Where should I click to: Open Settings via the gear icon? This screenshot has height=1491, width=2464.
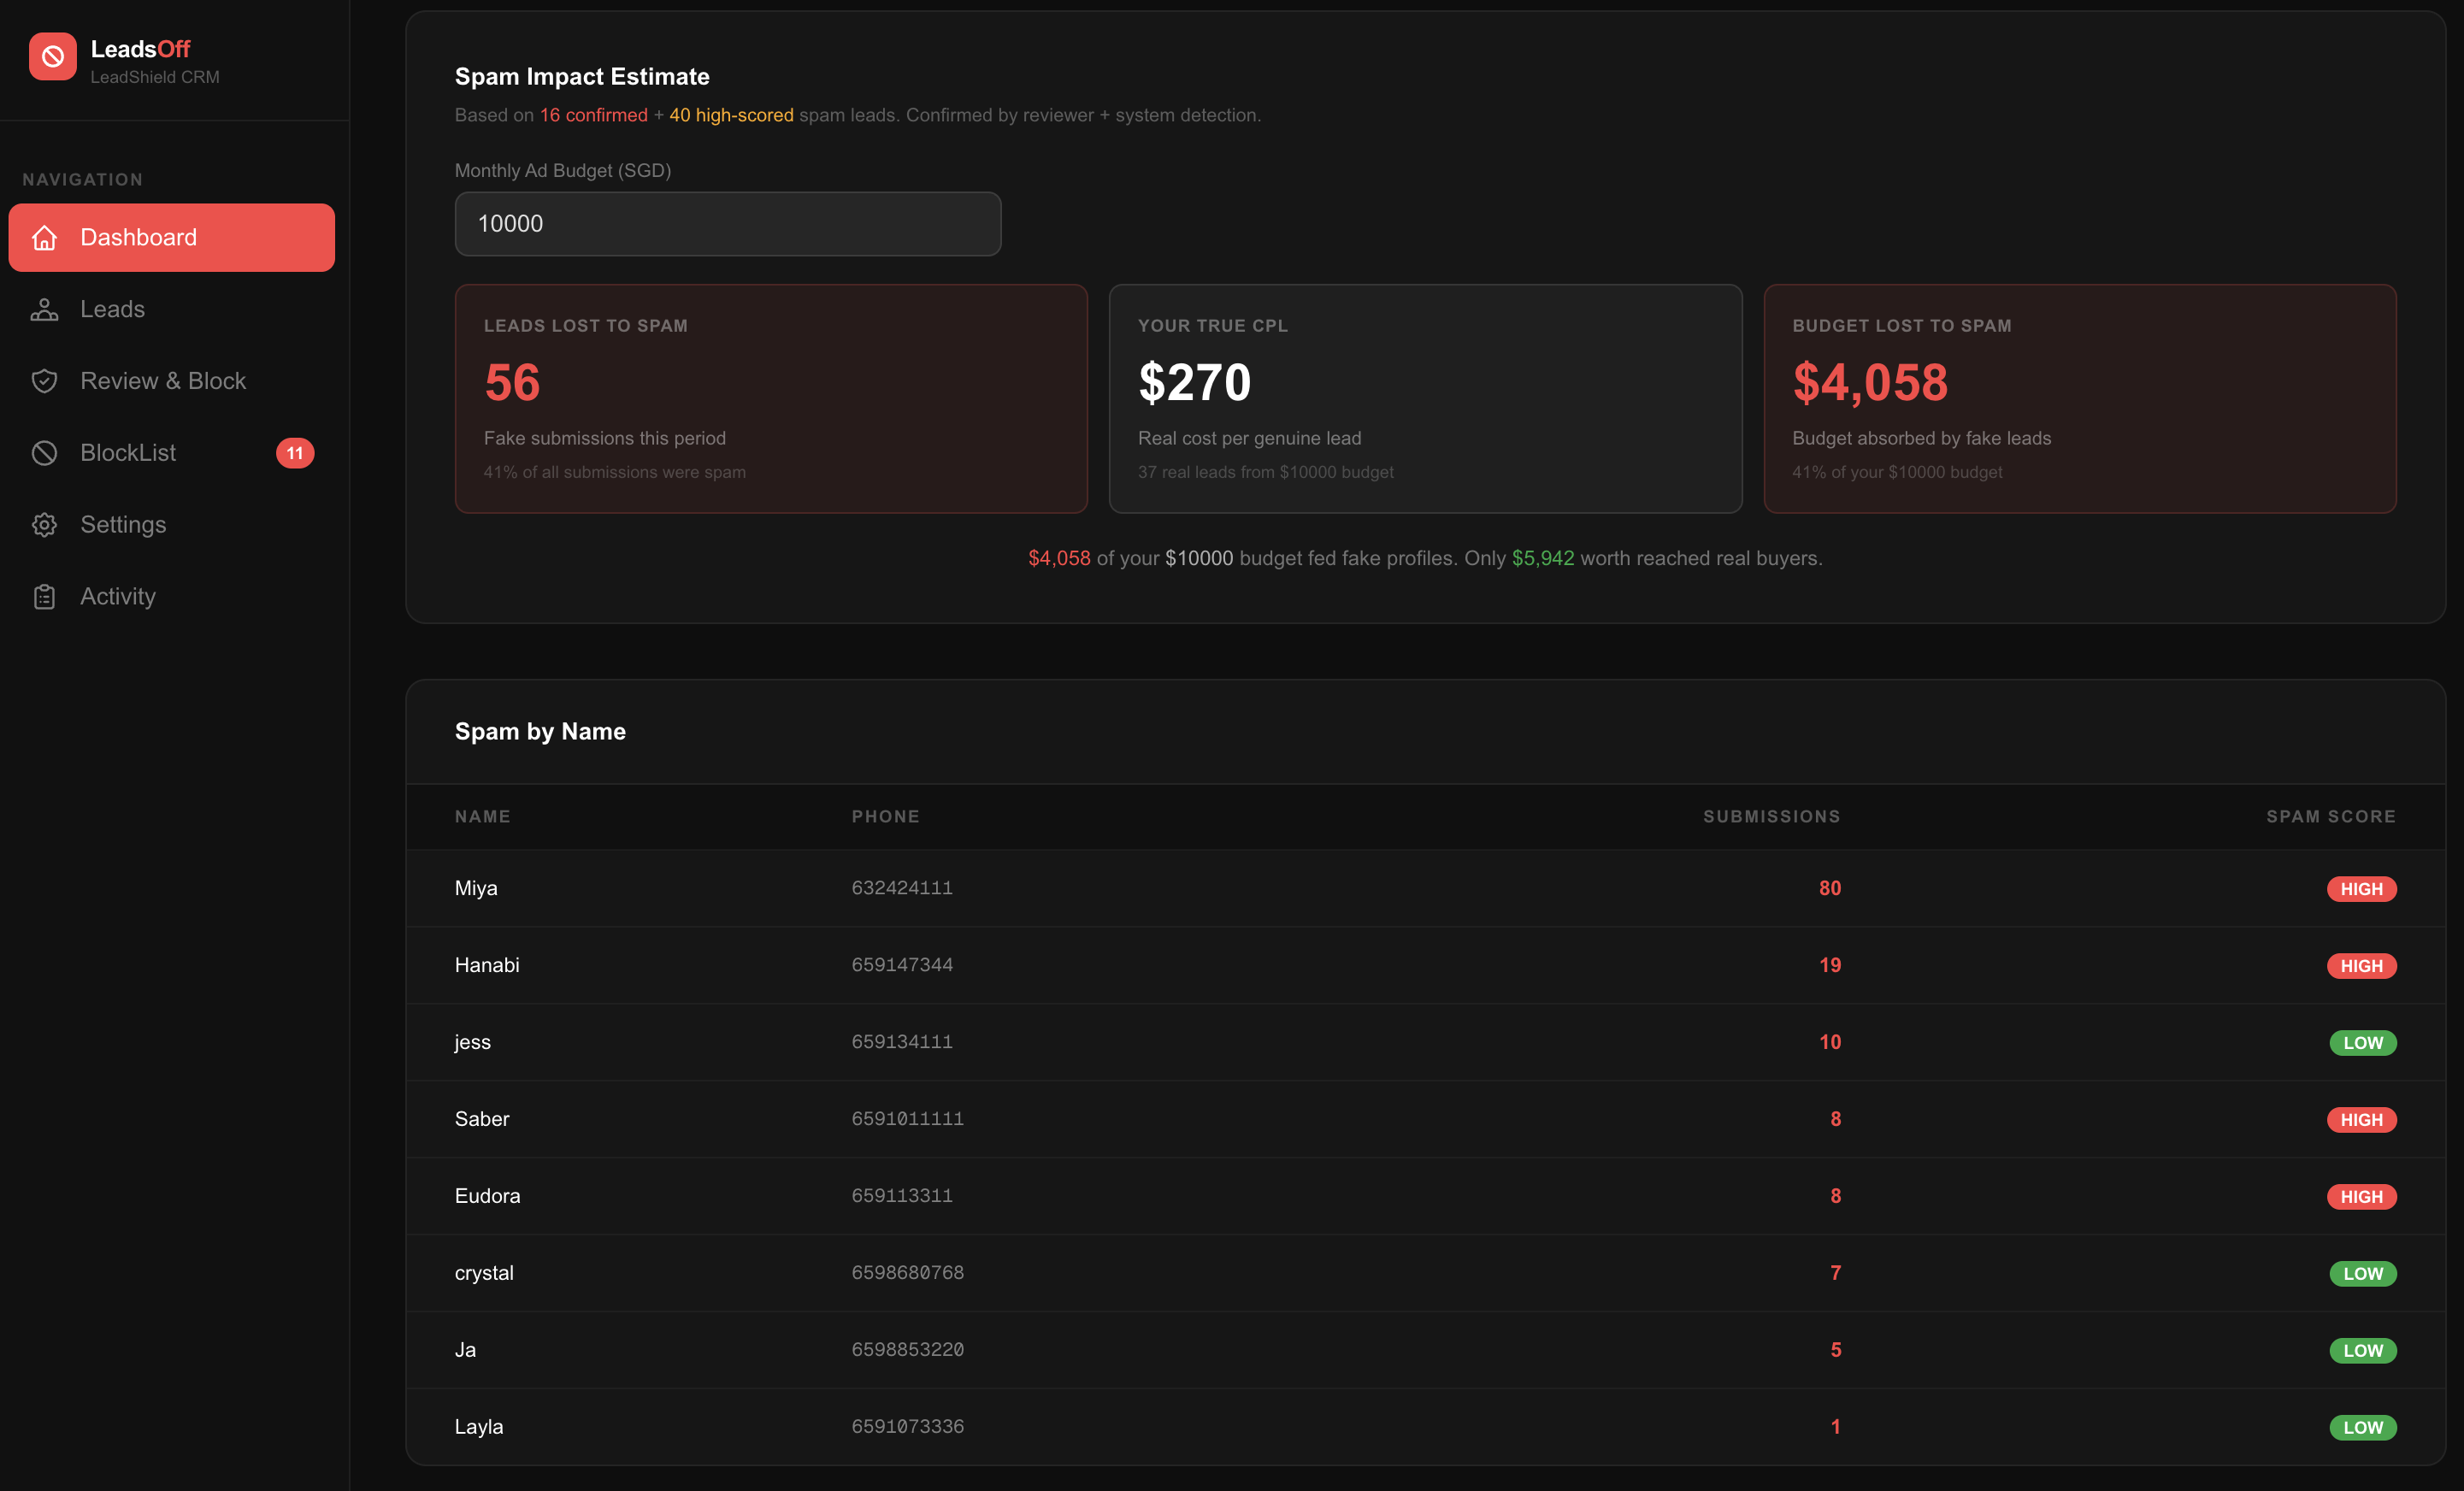pyautogui.click(x=45, y=525)
